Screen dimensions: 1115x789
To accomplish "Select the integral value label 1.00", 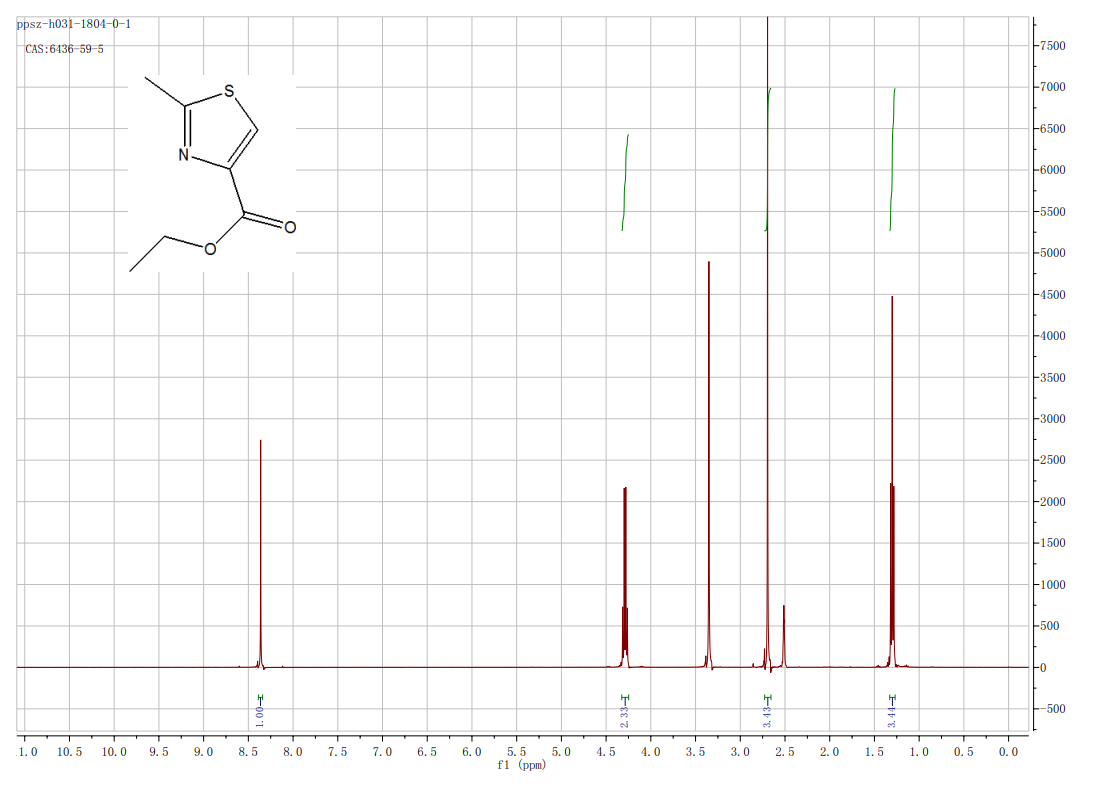I will tap(260, 714).
